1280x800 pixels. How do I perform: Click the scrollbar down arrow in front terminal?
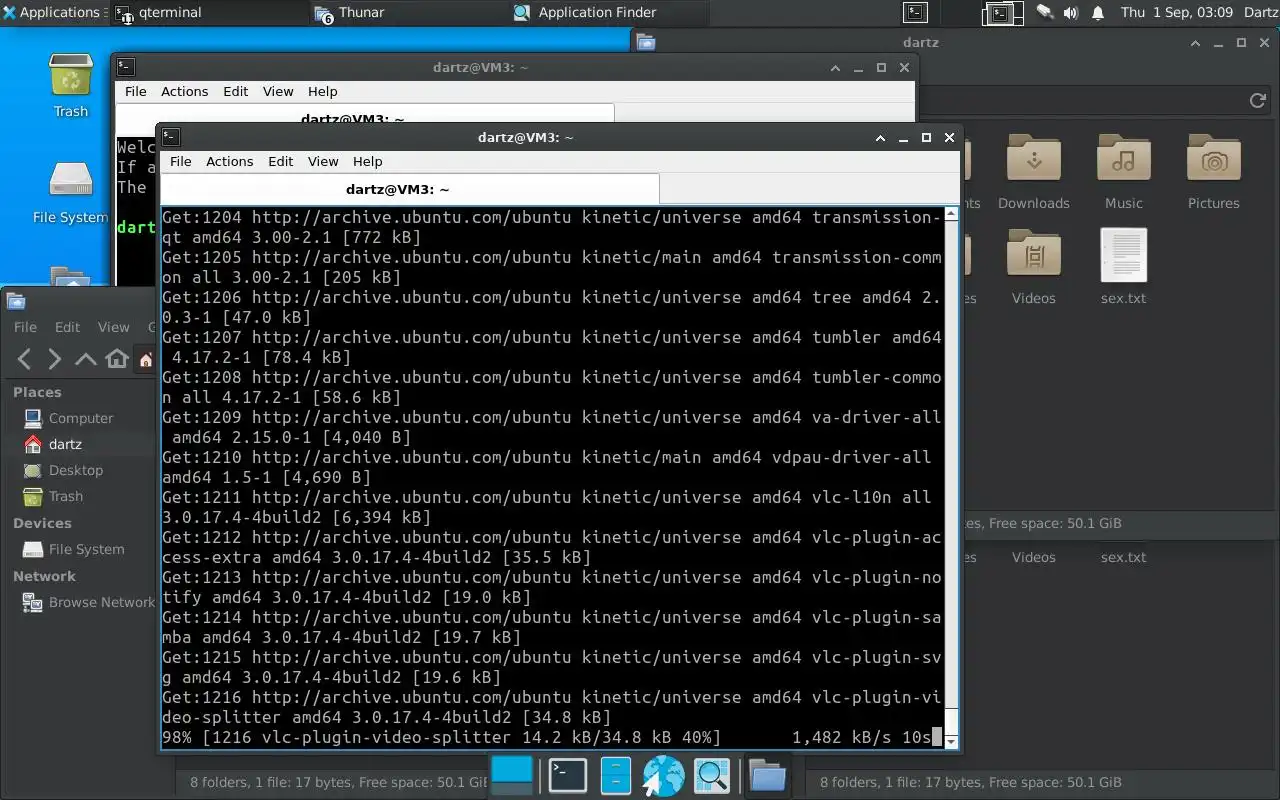(x=951, y=741)
